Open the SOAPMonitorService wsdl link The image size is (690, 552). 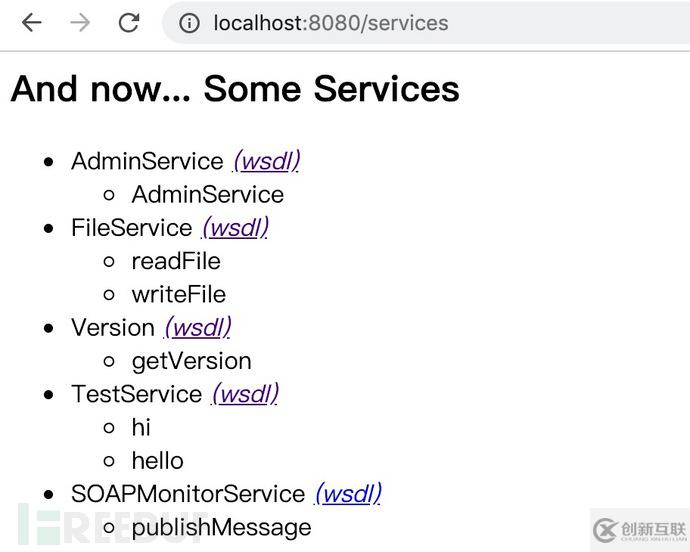[x=347, y=494]
